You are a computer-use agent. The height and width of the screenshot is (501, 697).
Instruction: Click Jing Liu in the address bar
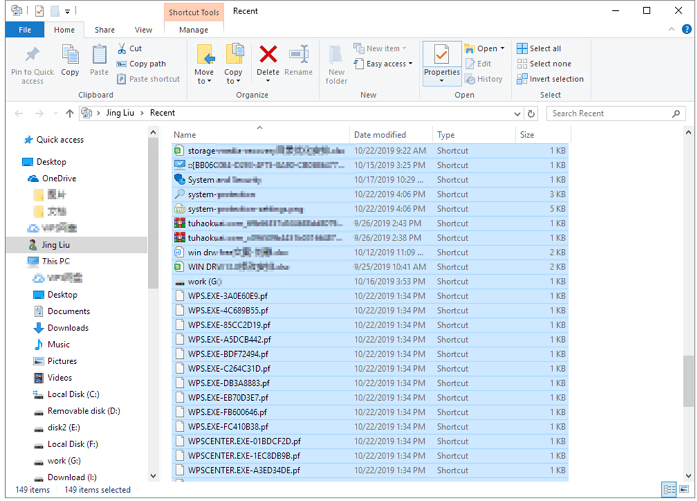pos(120,113)
